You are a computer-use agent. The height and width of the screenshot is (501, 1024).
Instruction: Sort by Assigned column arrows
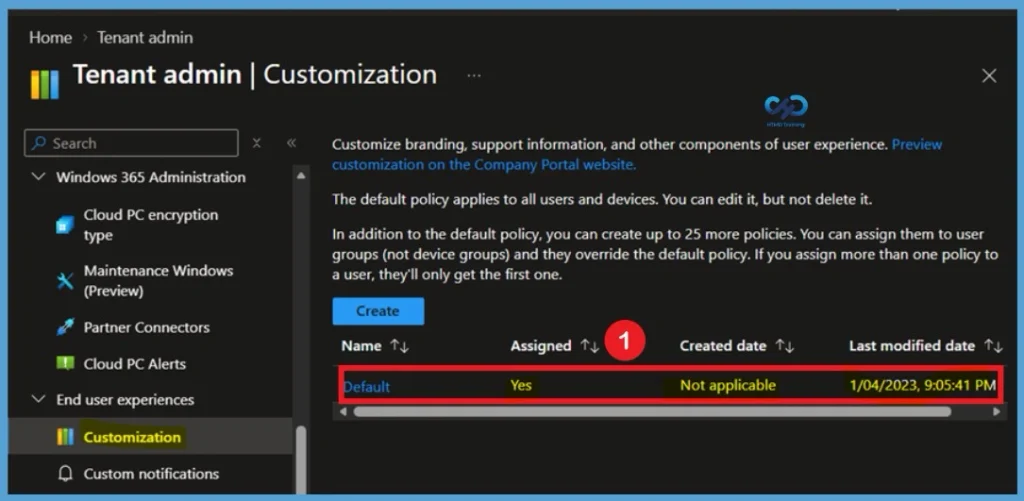tap(590, 346)
